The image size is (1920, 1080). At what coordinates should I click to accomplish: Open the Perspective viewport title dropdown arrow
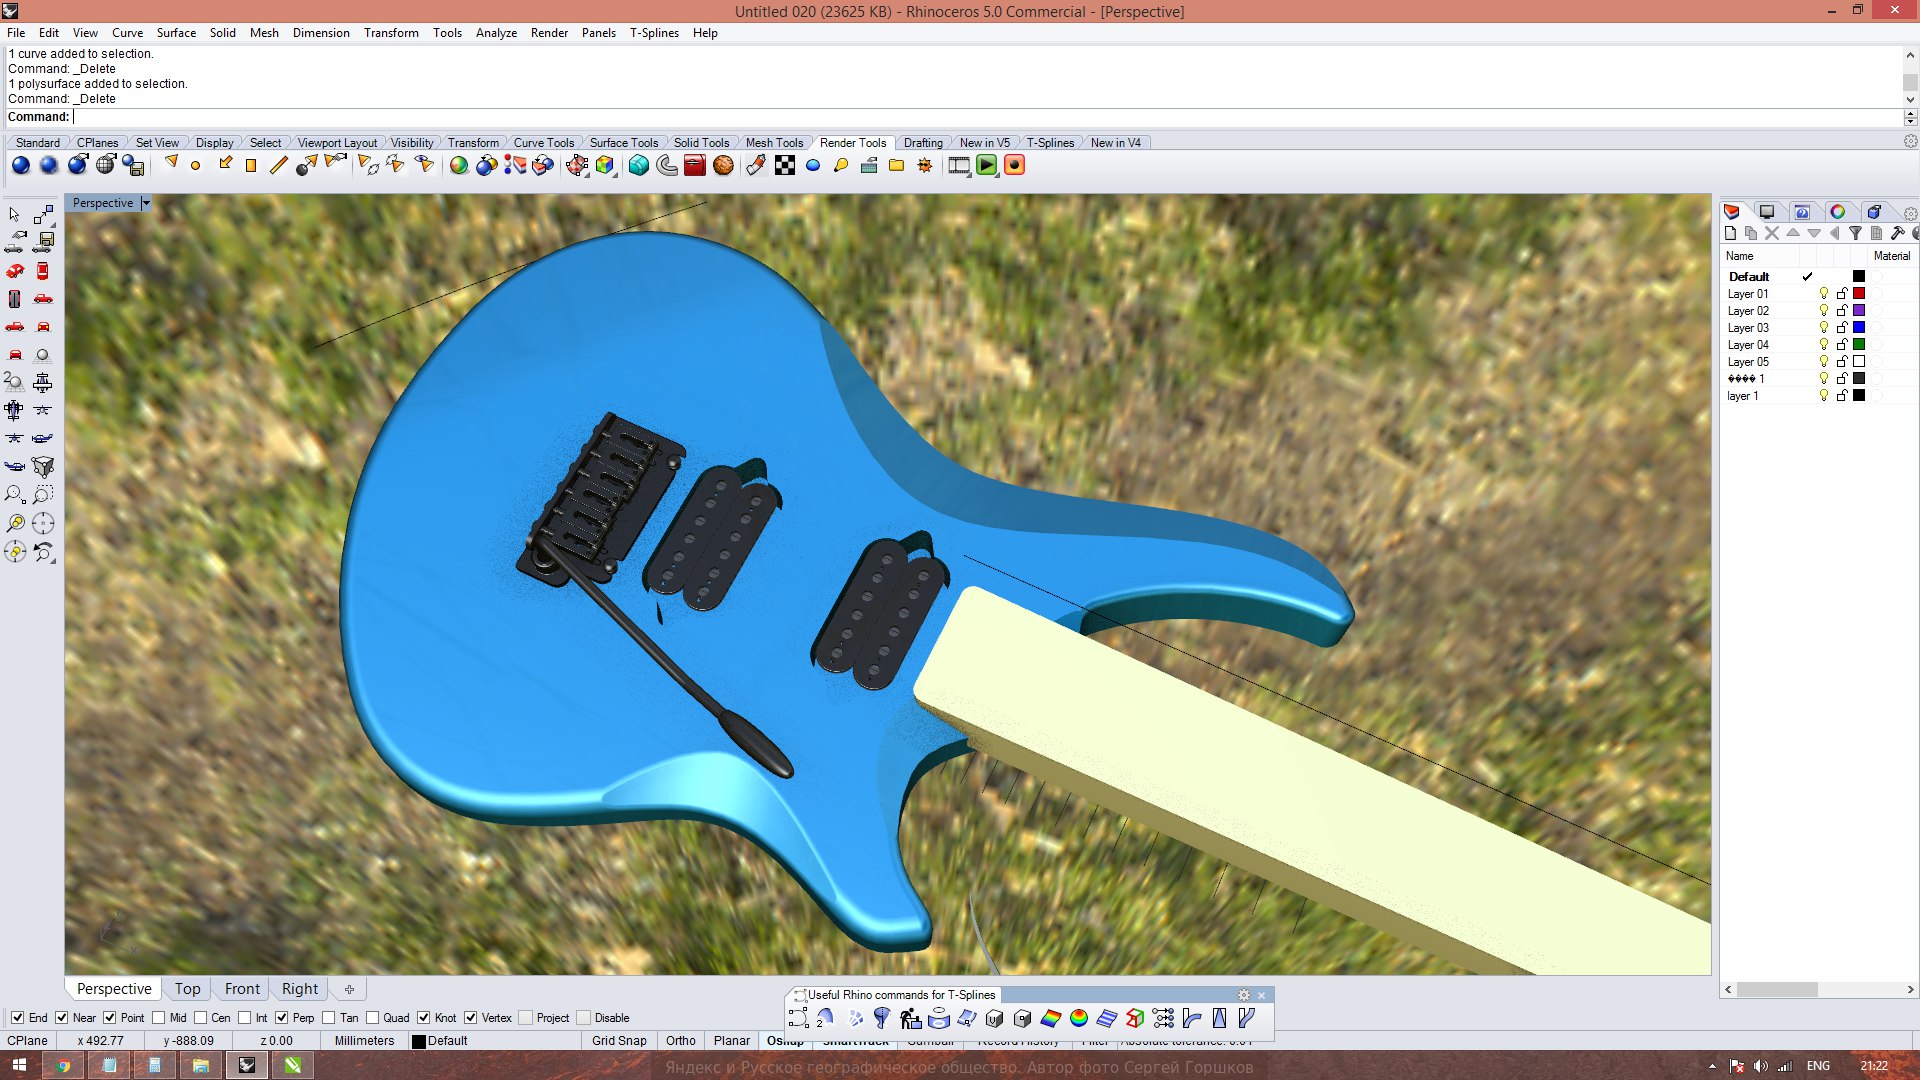146,203
